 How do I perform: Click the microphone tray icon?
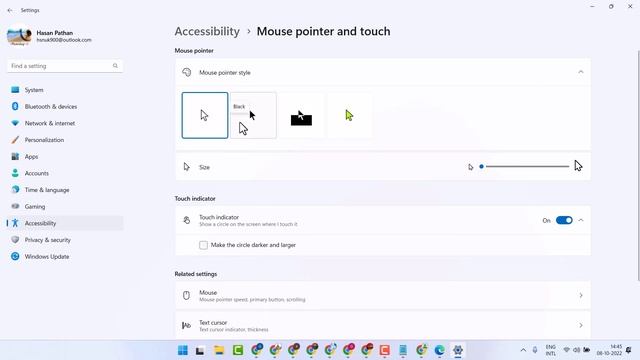pyautogui.click(x=535, y=350)
